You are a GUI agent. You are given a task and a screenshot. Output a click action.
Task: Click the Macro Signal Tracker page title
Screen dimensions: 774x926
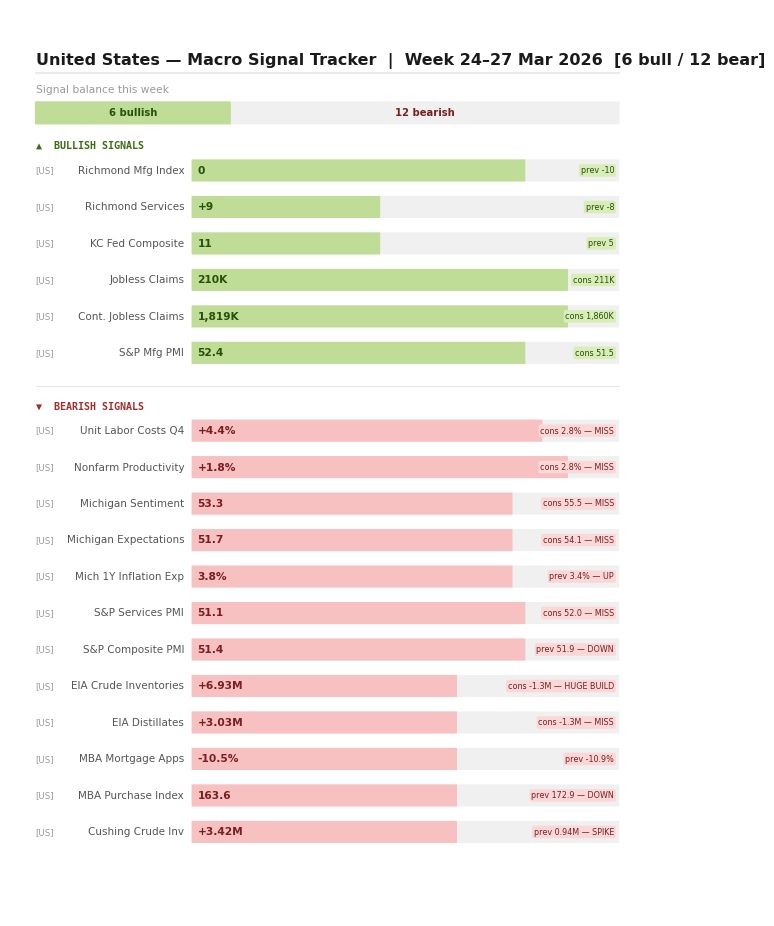tap(400, 60)
